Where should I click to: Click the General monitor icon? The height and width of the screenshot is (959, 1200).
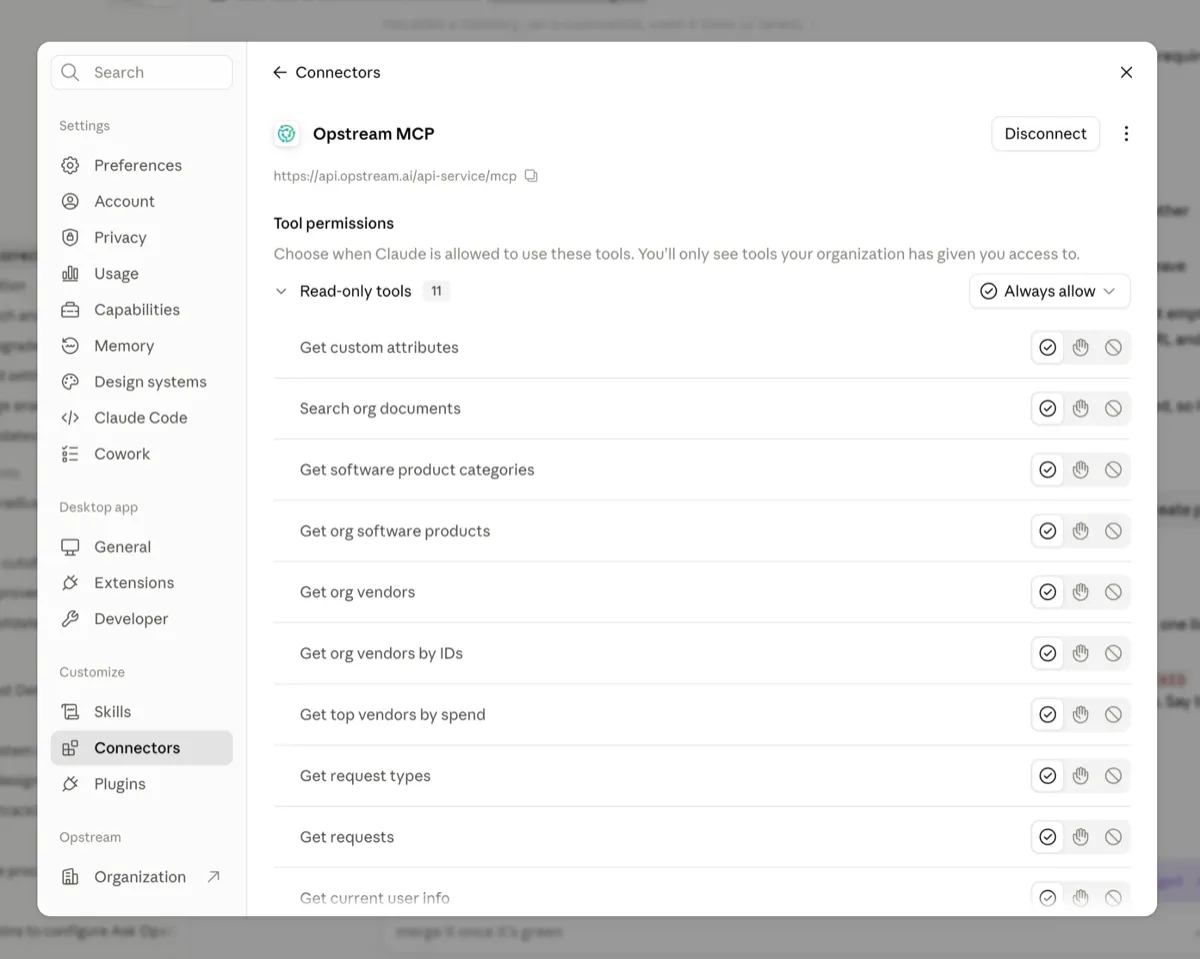(x=70, y=546)
